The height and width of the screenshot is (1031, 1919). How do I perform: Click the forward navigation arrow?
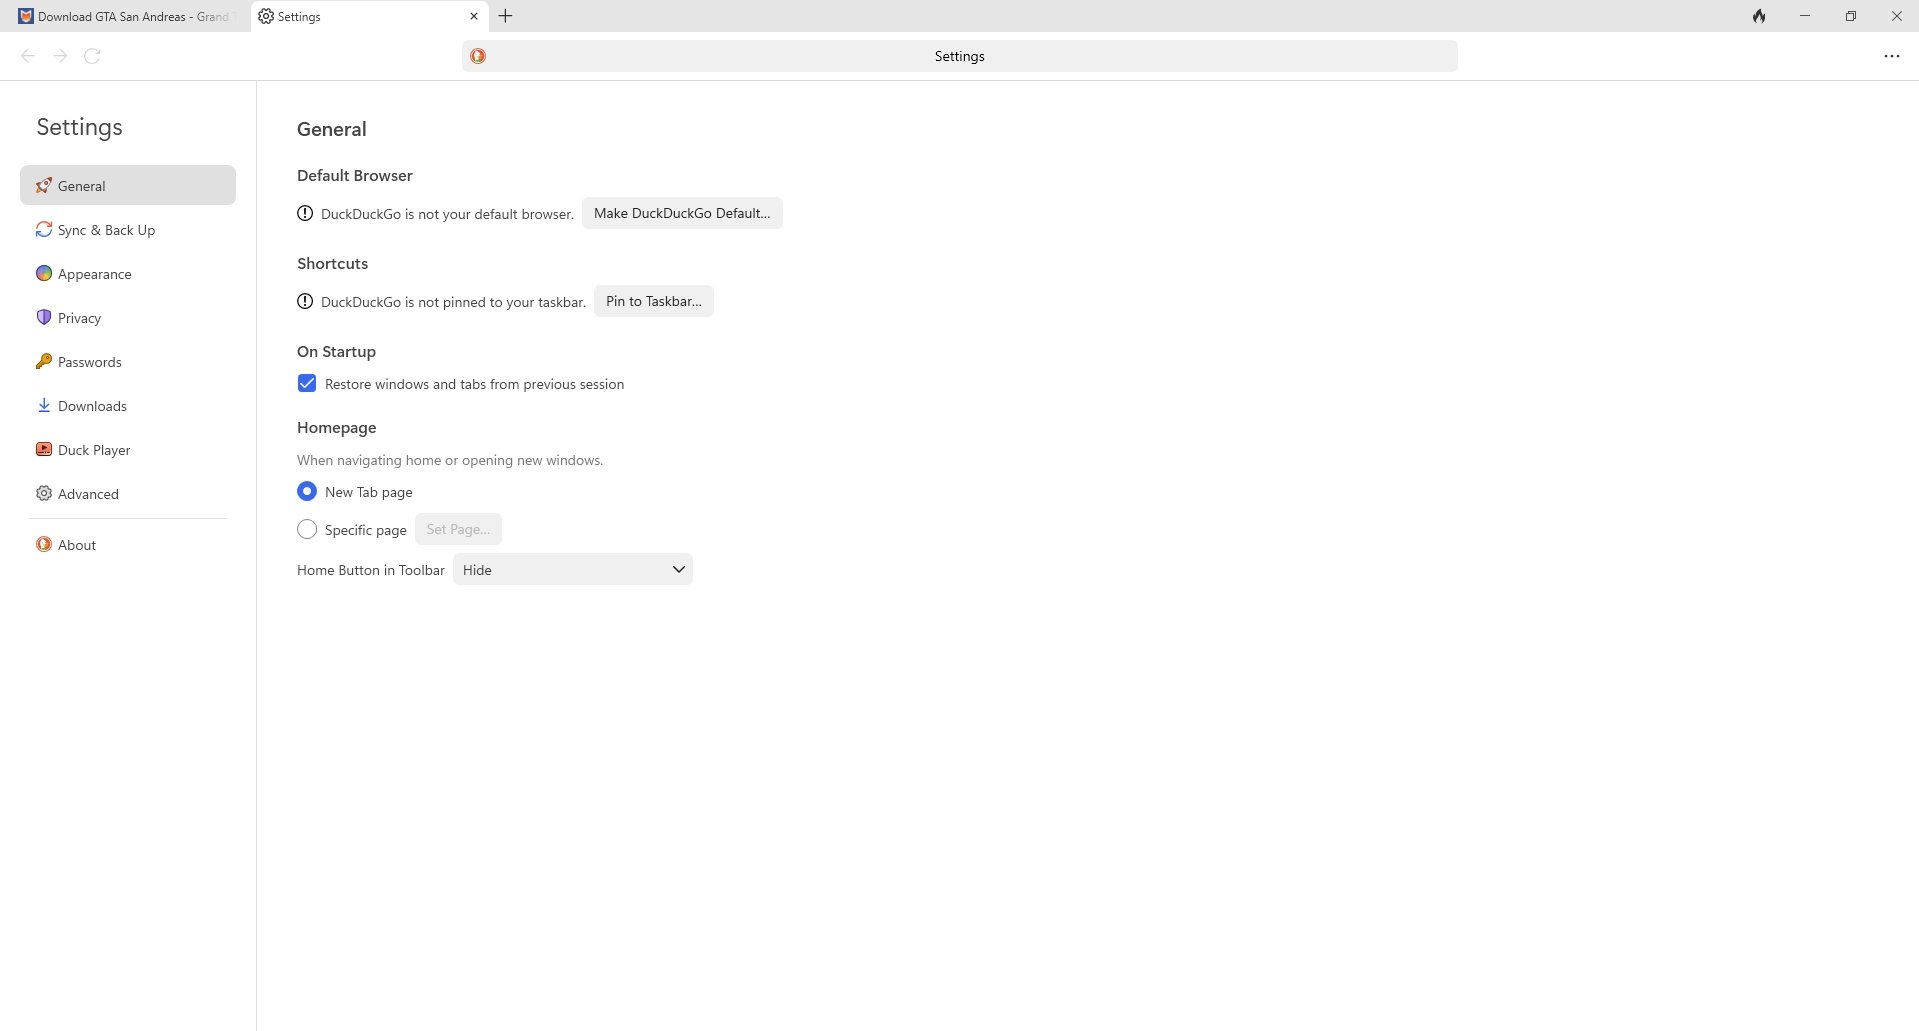(60, 56)
